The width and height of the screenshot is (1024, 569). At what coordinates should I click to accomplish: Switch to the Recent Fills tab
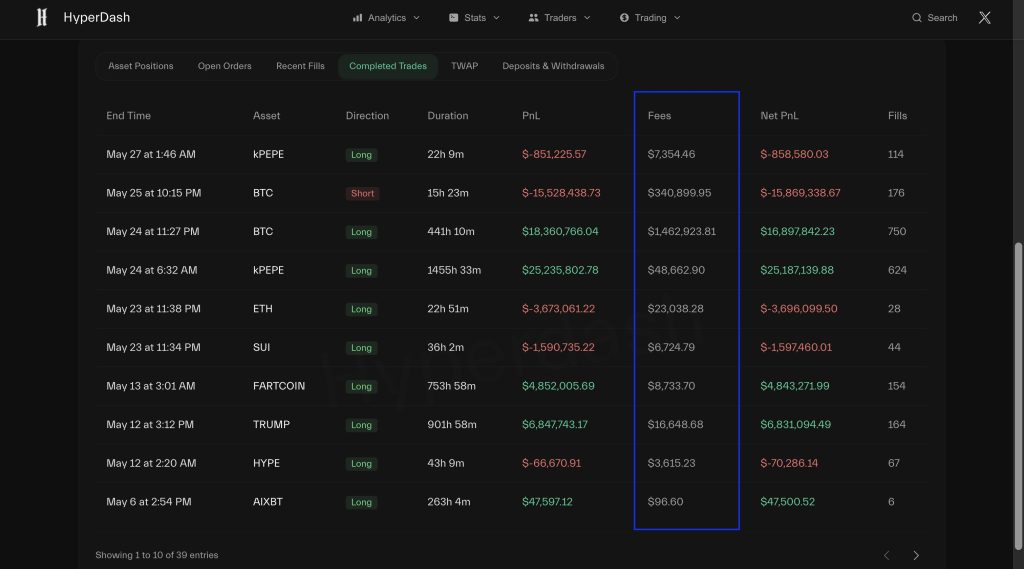click(300, 66)
